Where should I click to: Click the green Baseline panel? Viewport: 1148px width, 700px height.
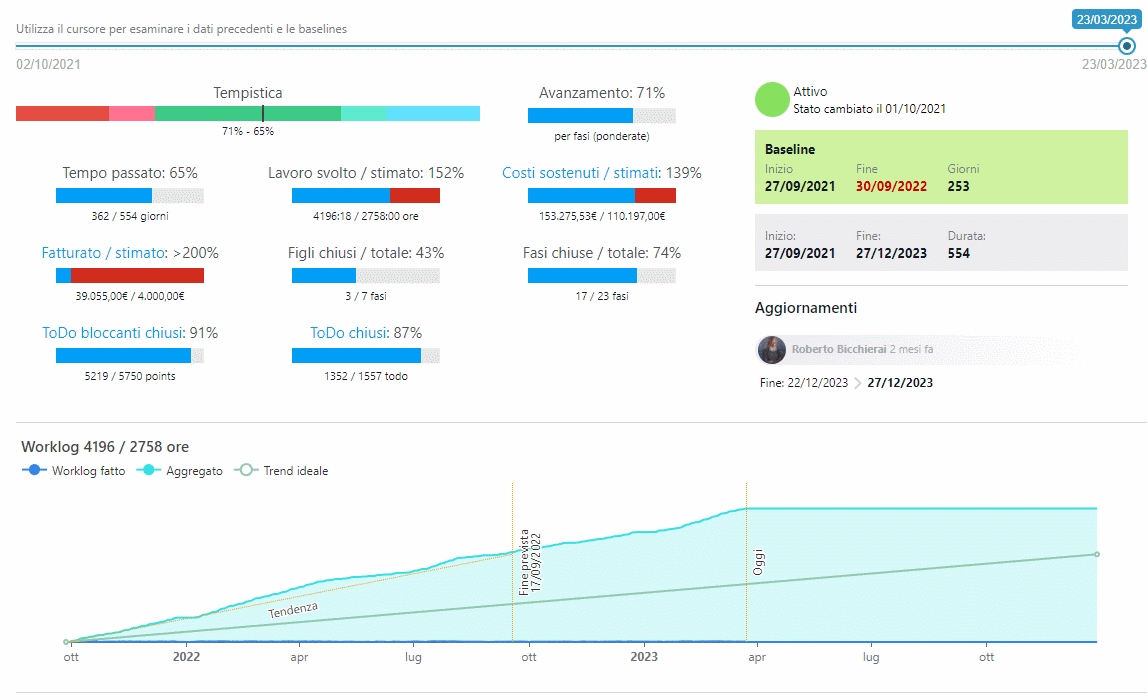[x=941, y=167]
